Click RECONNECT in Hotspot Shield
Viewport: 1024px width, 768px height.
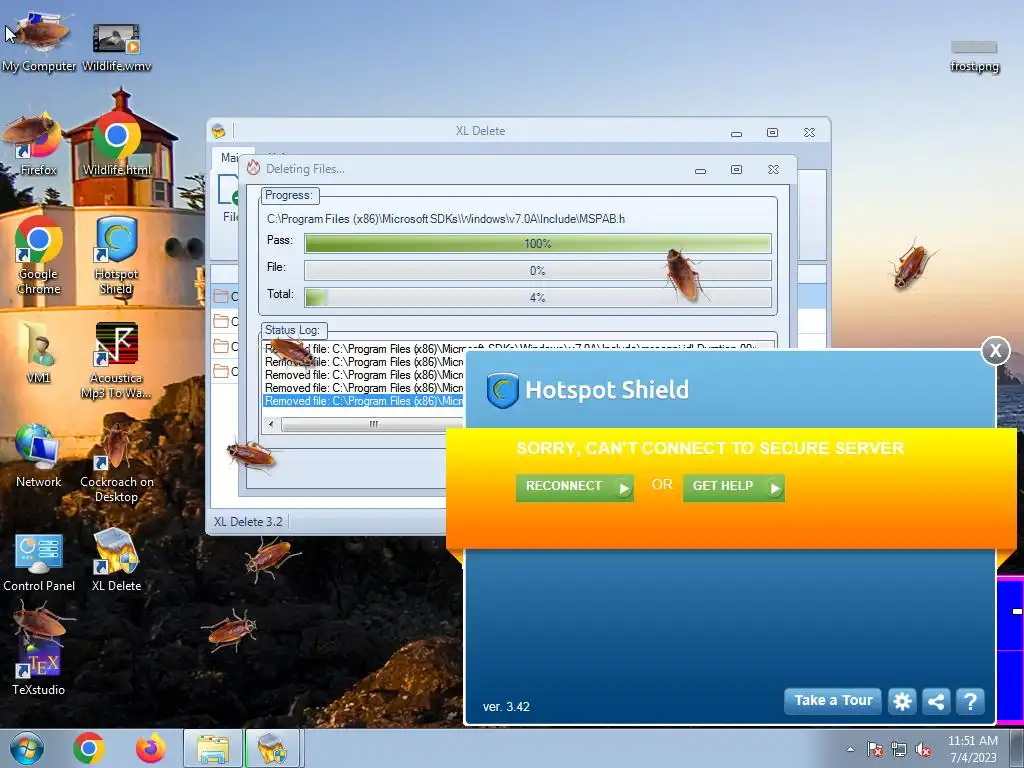(575, 487)
